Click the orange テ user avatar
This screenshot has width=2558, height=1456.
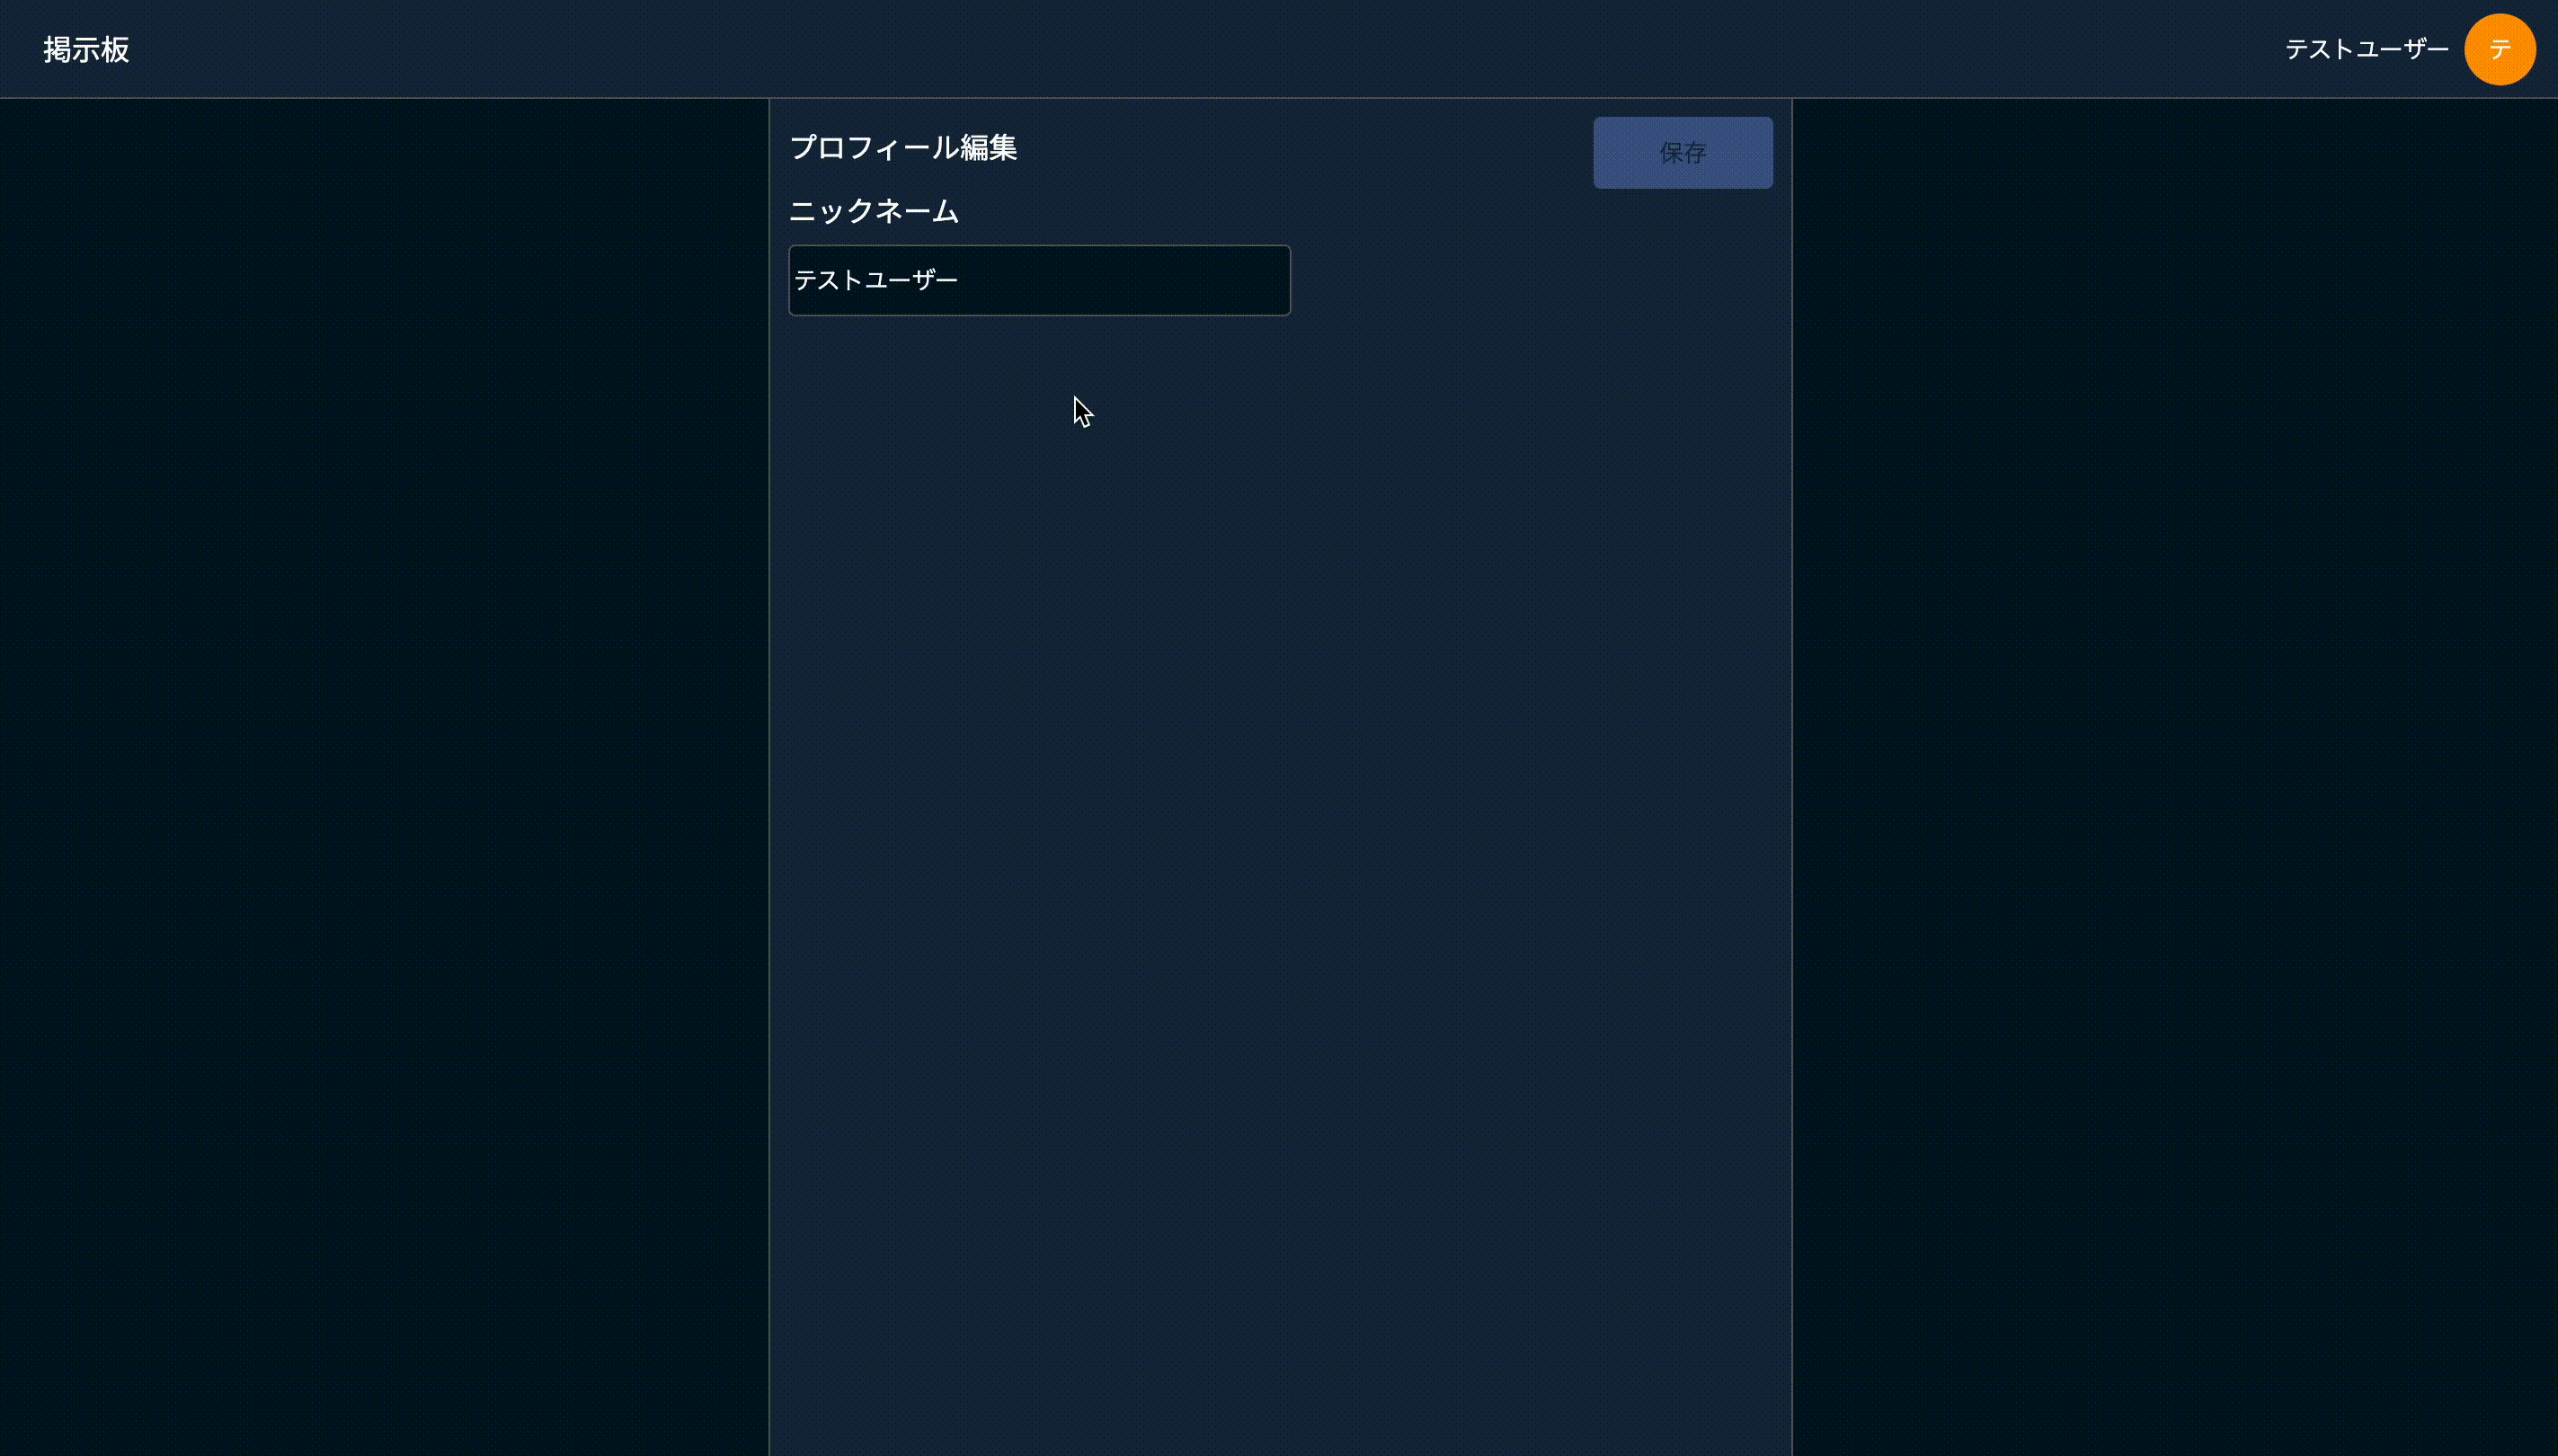(x=2499, y=49)
